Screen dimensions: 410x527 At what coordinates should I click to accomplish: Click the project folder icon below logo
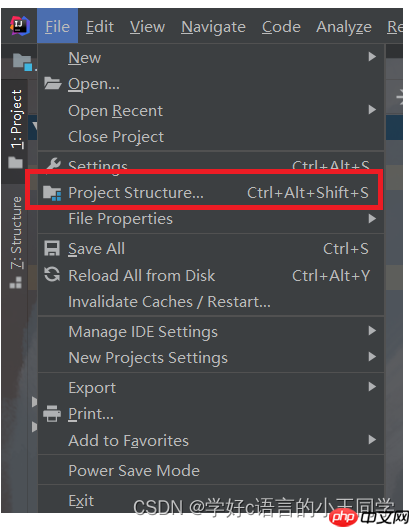click(23, 62)
